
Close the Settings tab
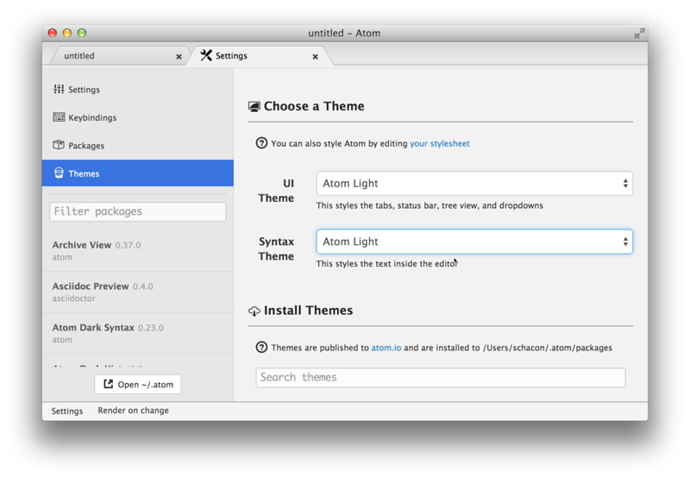[315, 57]
